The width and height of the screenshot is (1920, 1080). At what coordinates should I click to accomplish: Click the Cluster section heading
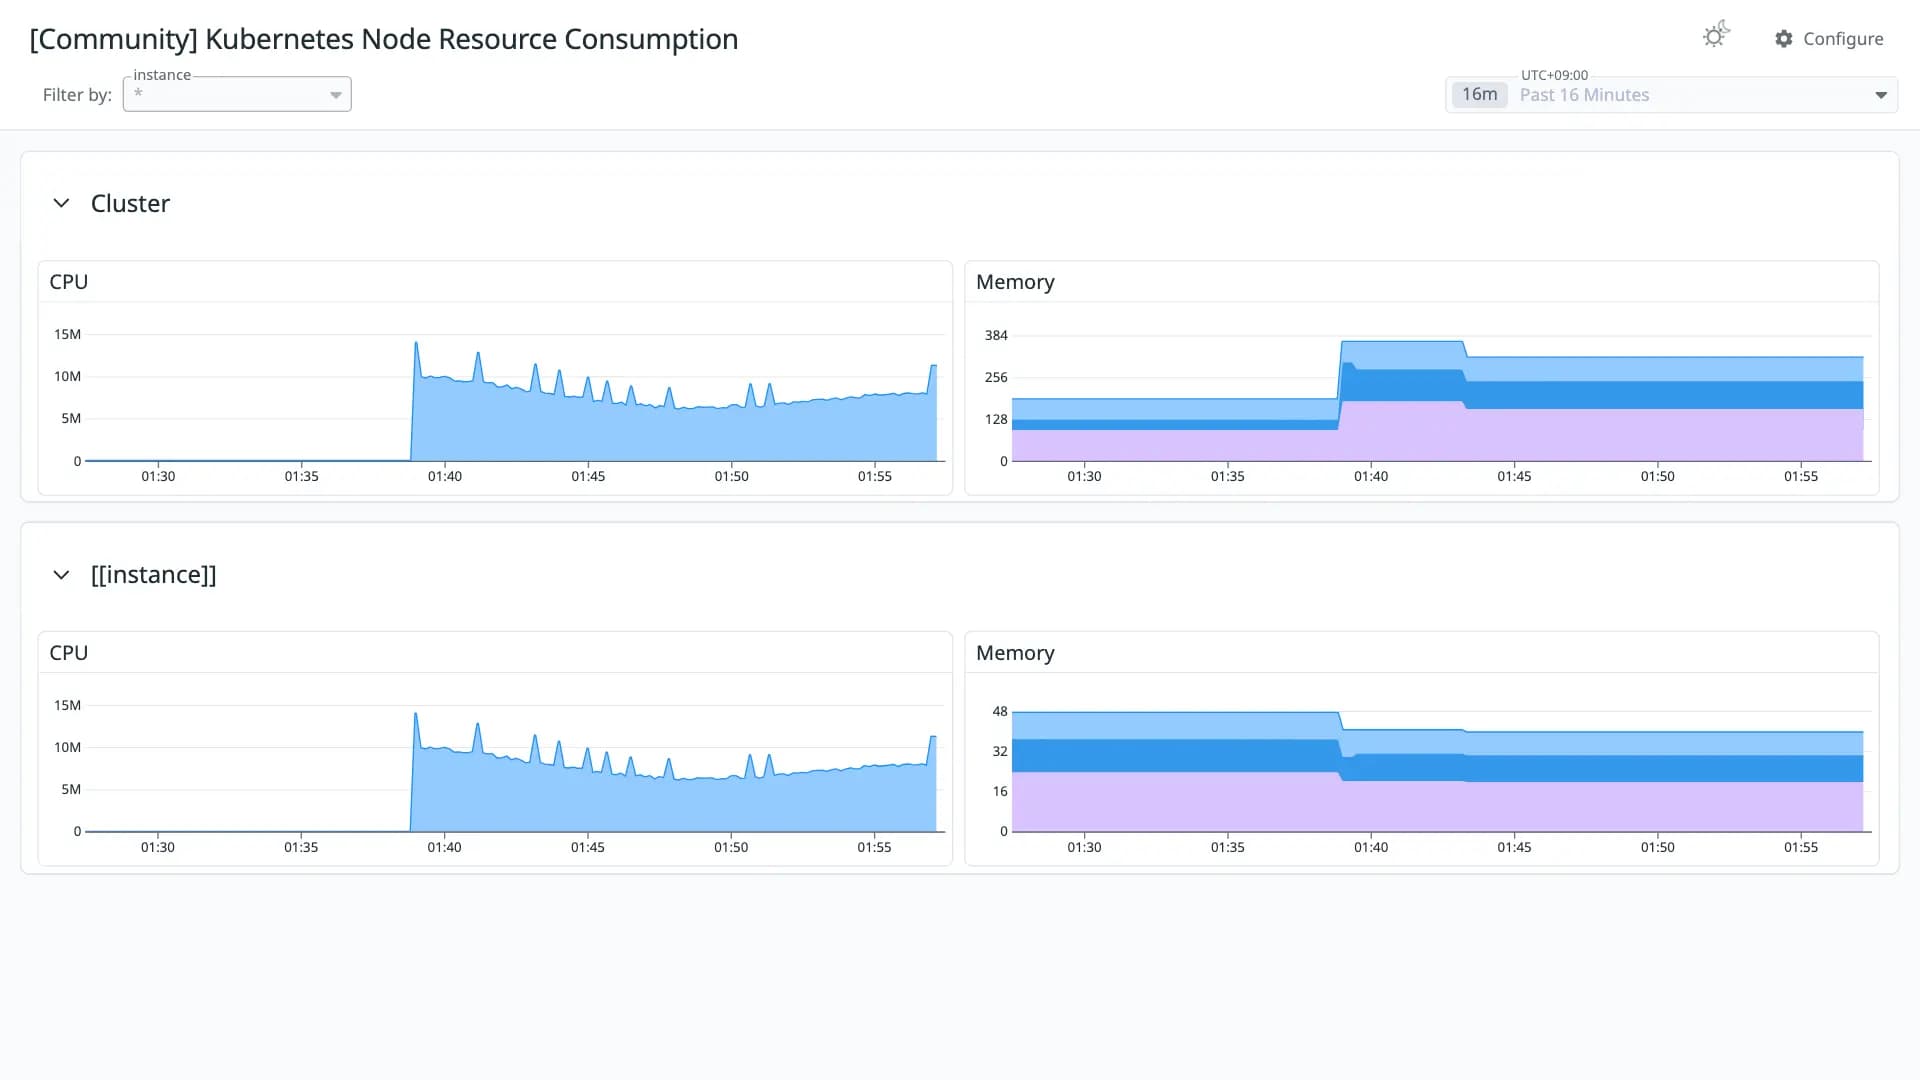[130, 203]
